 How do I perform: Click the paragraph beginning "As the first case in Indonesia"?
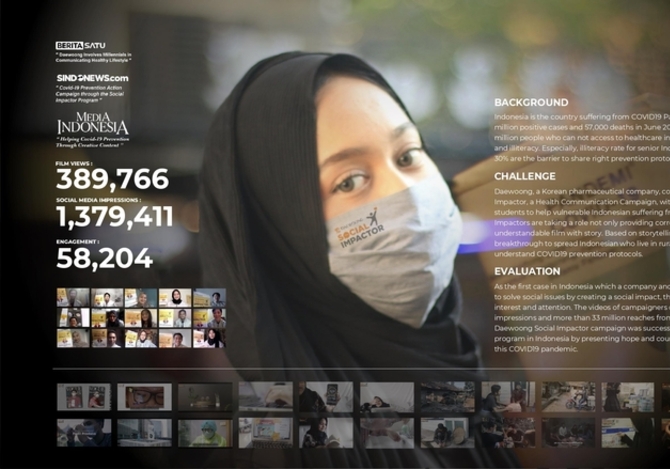582,318
